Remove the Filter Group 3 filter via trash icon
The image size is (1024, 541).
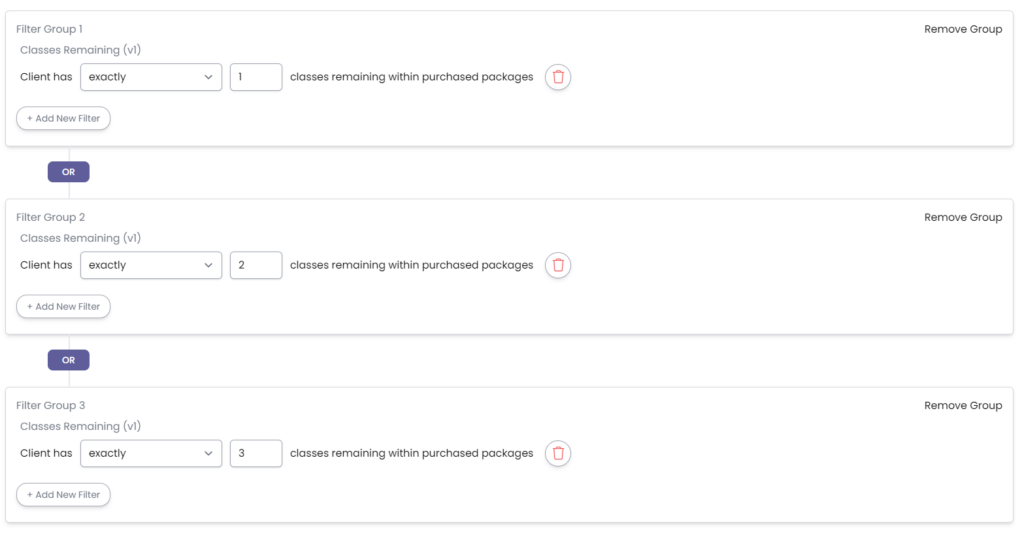click(x=558, y=453)
